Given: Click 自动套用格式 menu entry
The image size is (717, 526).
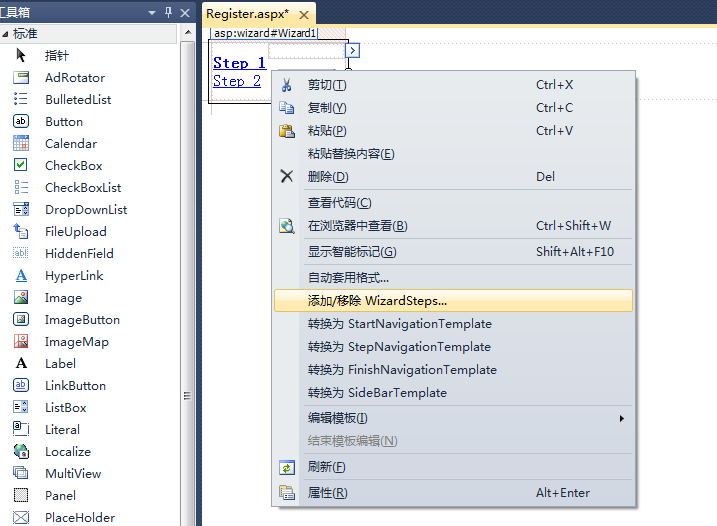Looking at the screenshot, I should (x=348, y=278).
